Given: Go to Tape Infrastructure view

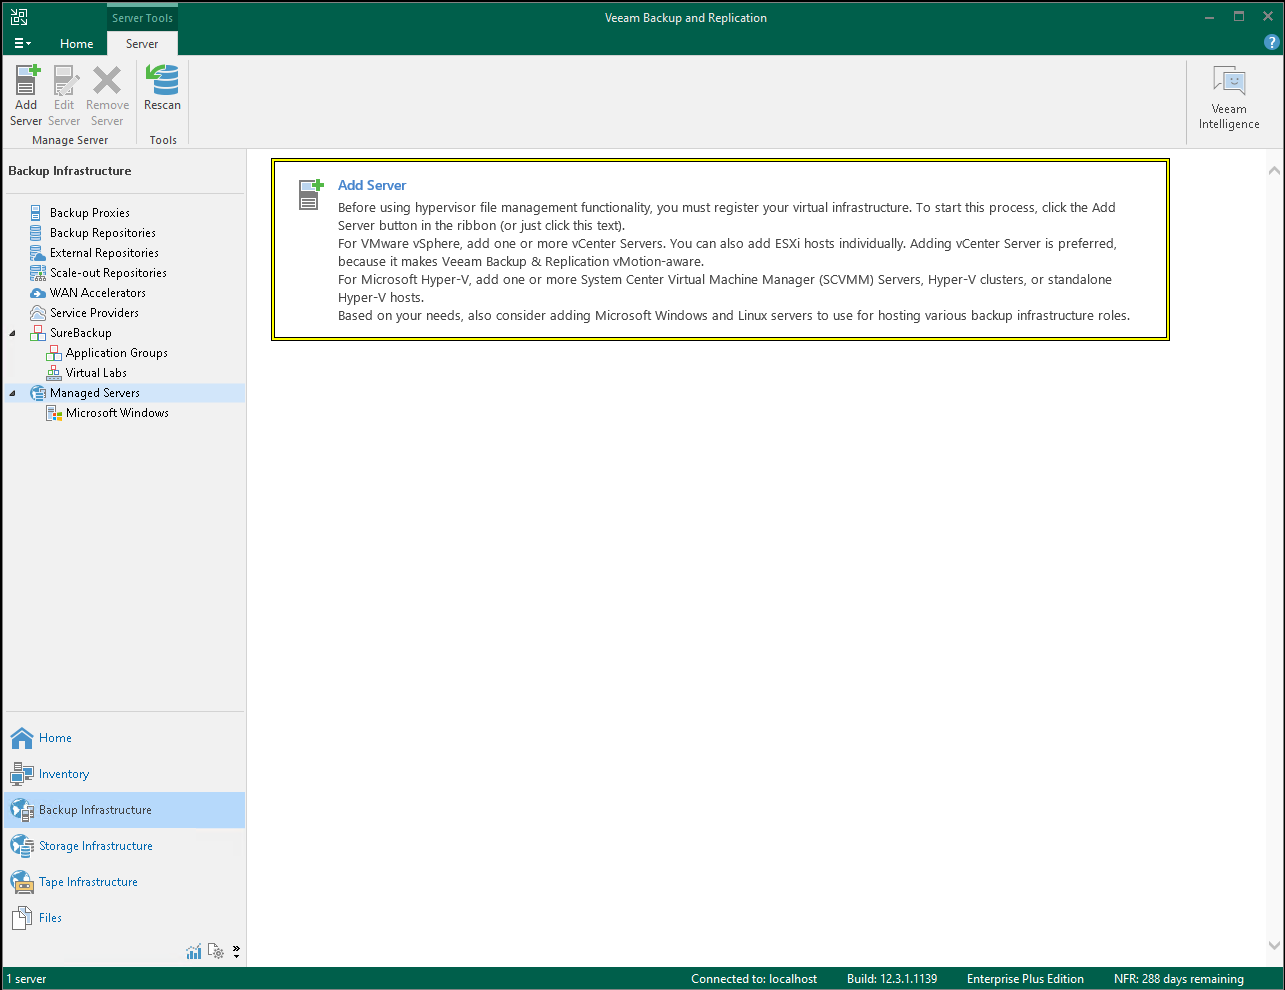Looking at the screenshot, I should pos(88,882).
